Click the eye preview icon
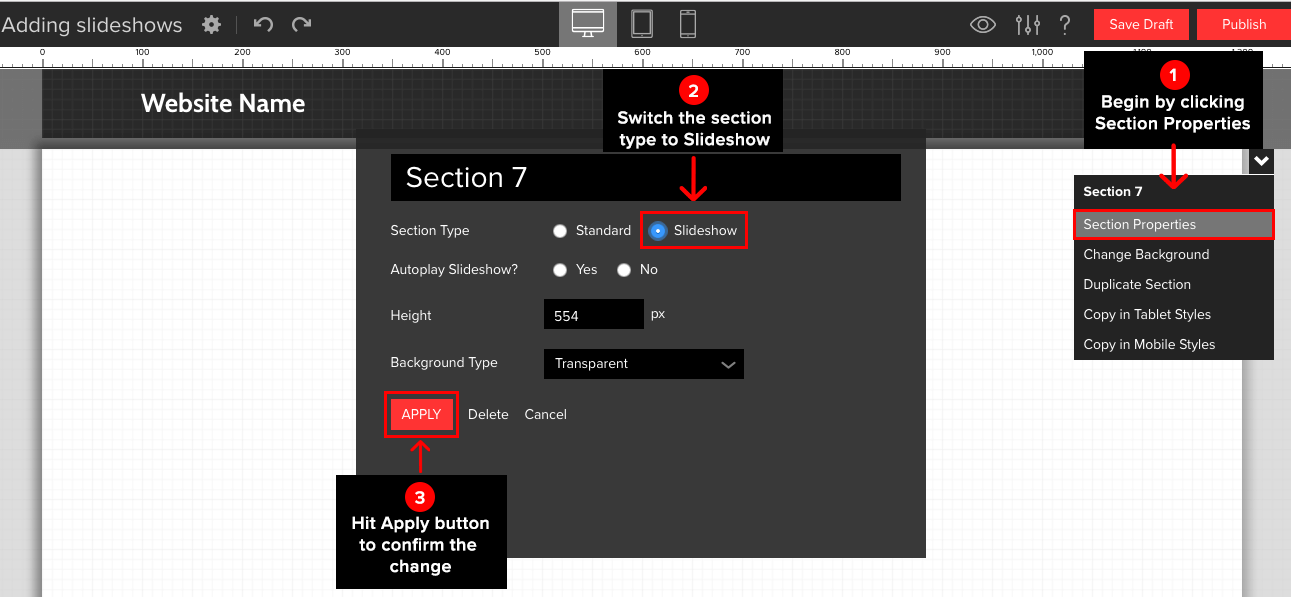The image size is (1291, 597). click(983, 25)
